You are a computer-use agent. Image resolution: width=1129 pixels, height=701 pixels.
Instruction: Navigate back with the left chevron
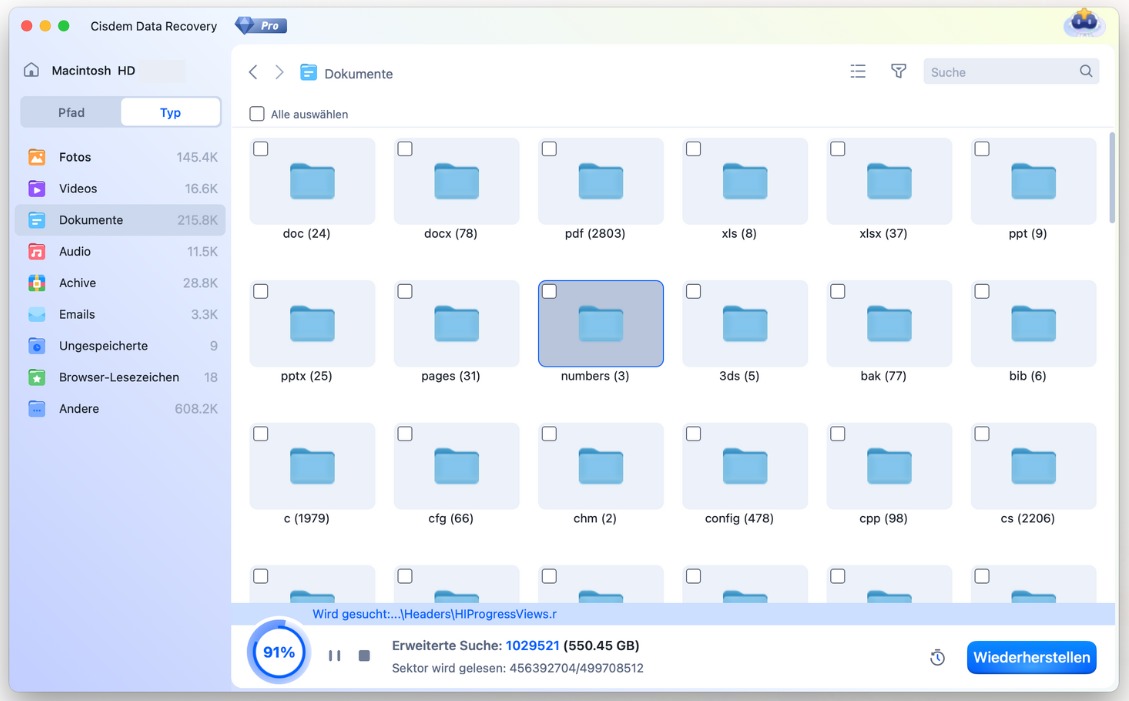click(x=252, y=72)
